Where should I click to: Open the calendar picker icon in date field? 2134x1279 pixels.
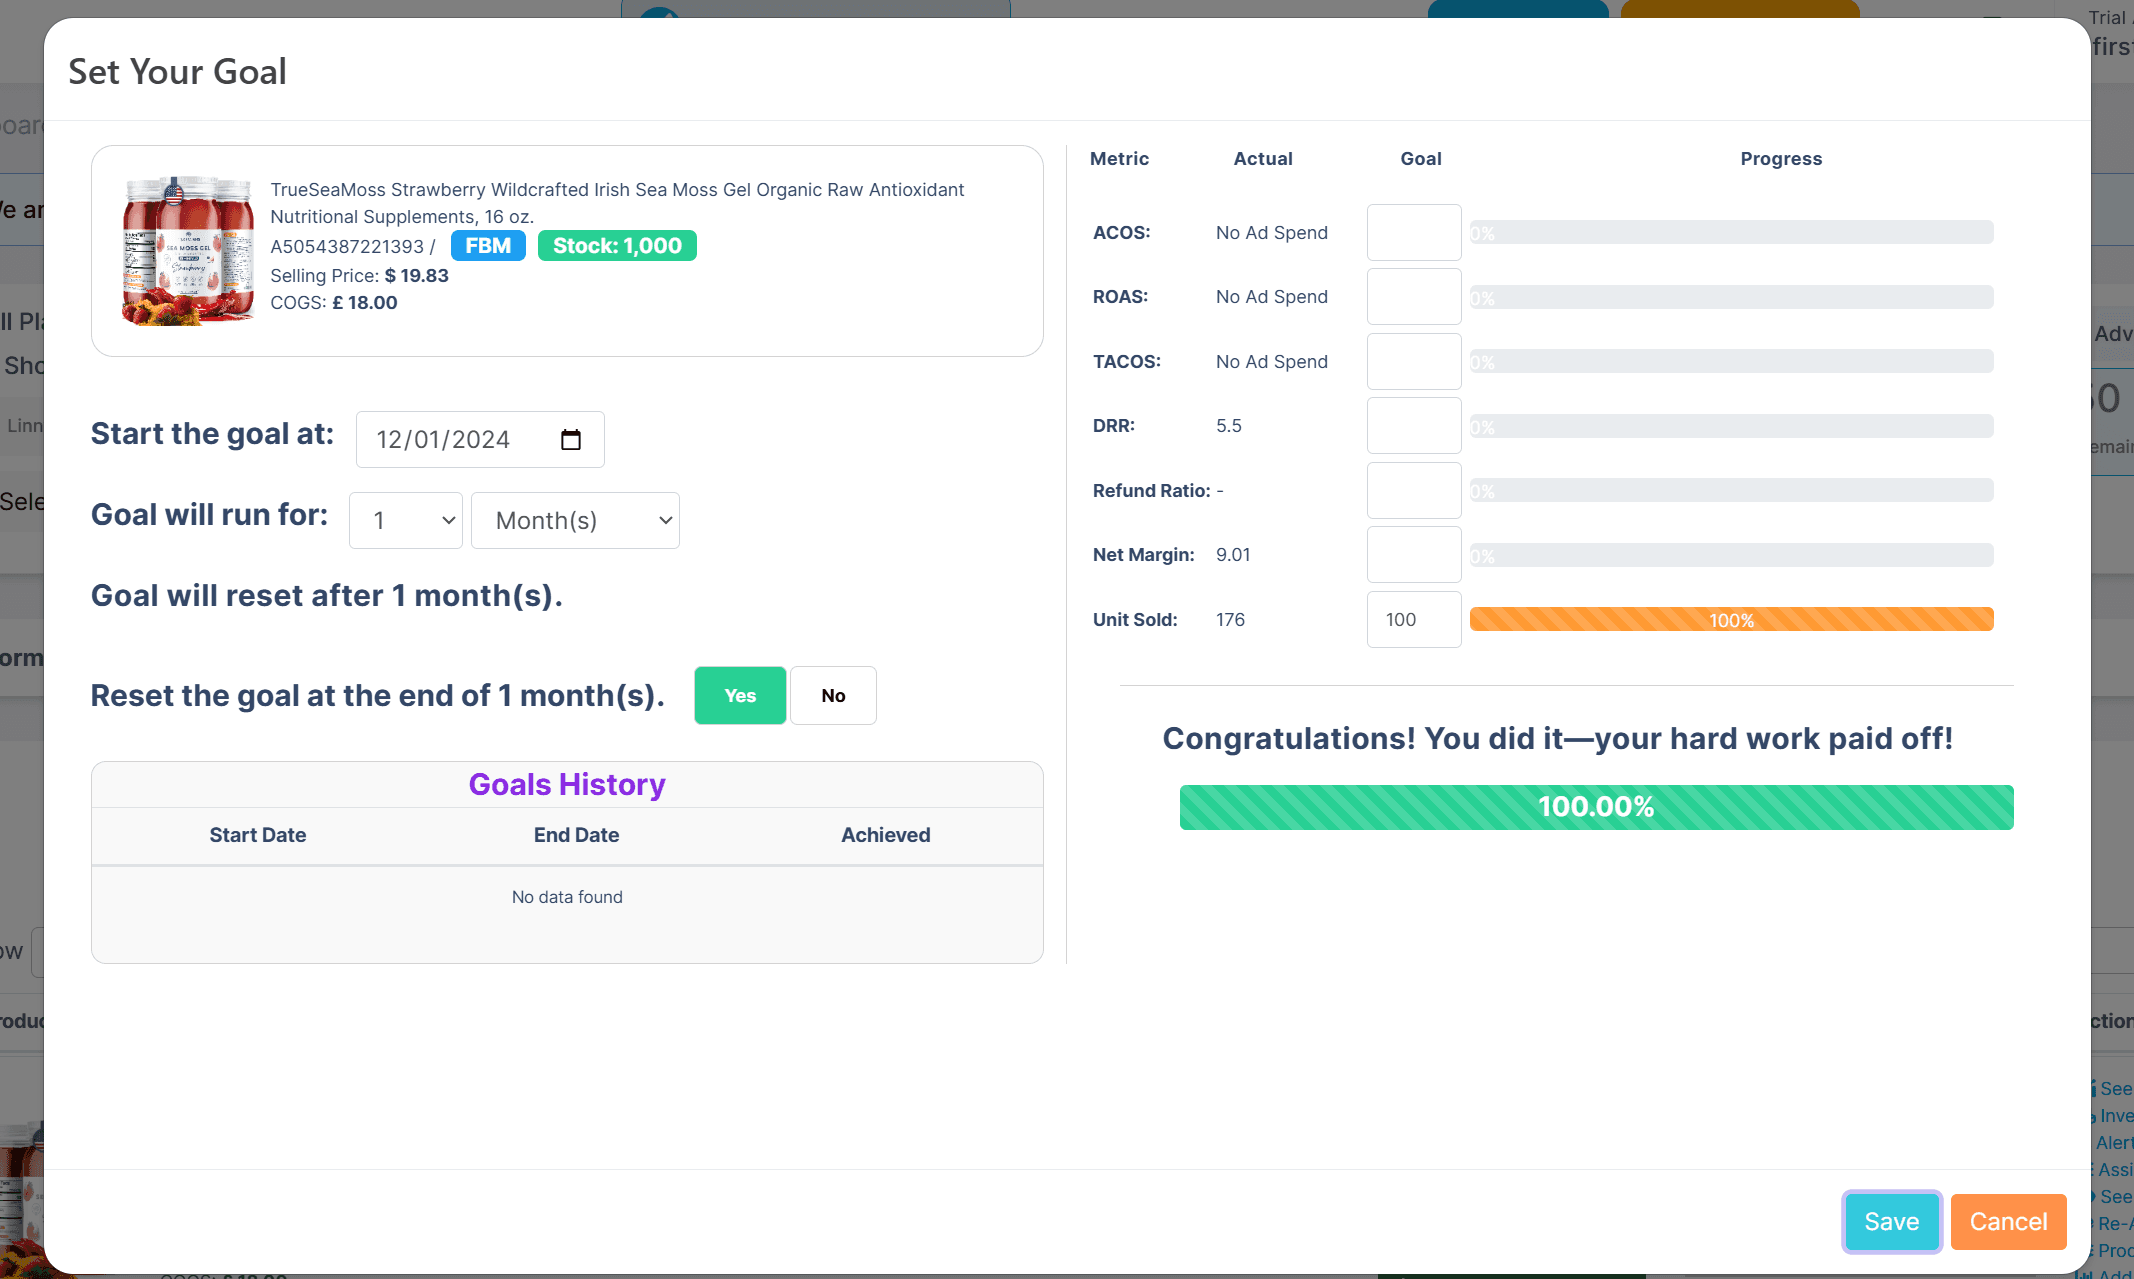click(571, 440)
